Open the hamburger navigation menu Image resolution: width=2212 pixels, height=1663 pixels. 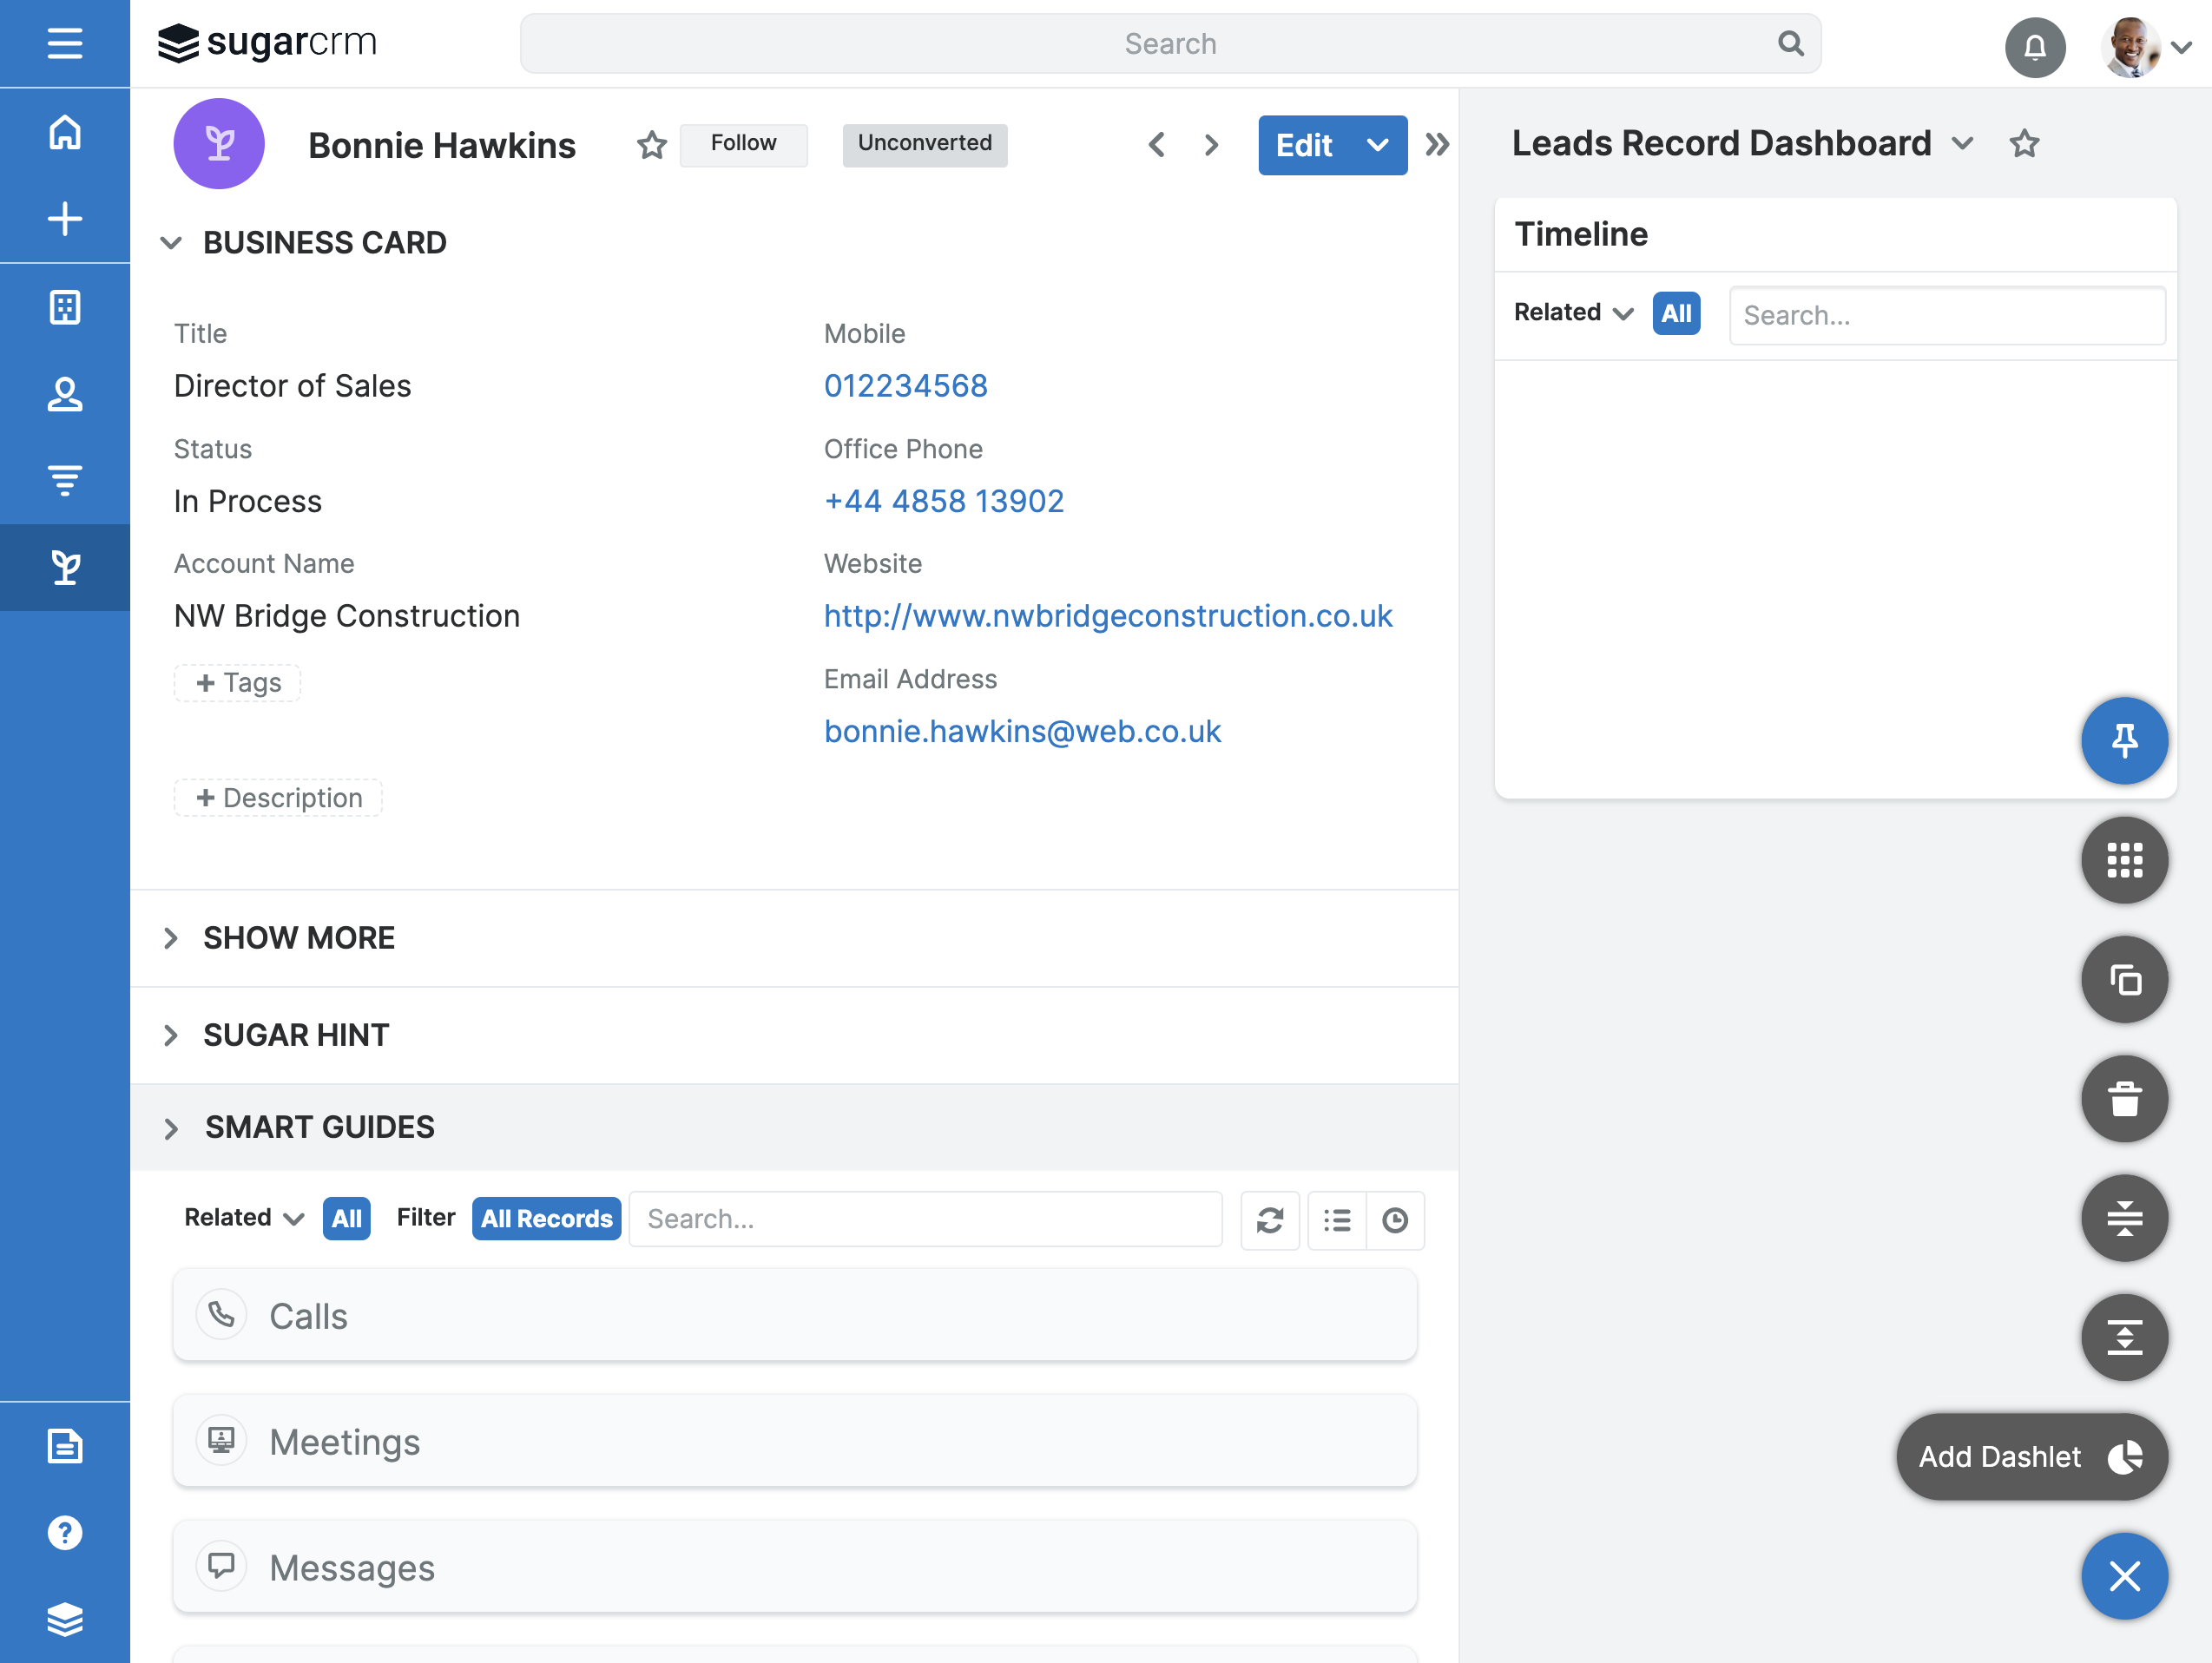point(65,43)
